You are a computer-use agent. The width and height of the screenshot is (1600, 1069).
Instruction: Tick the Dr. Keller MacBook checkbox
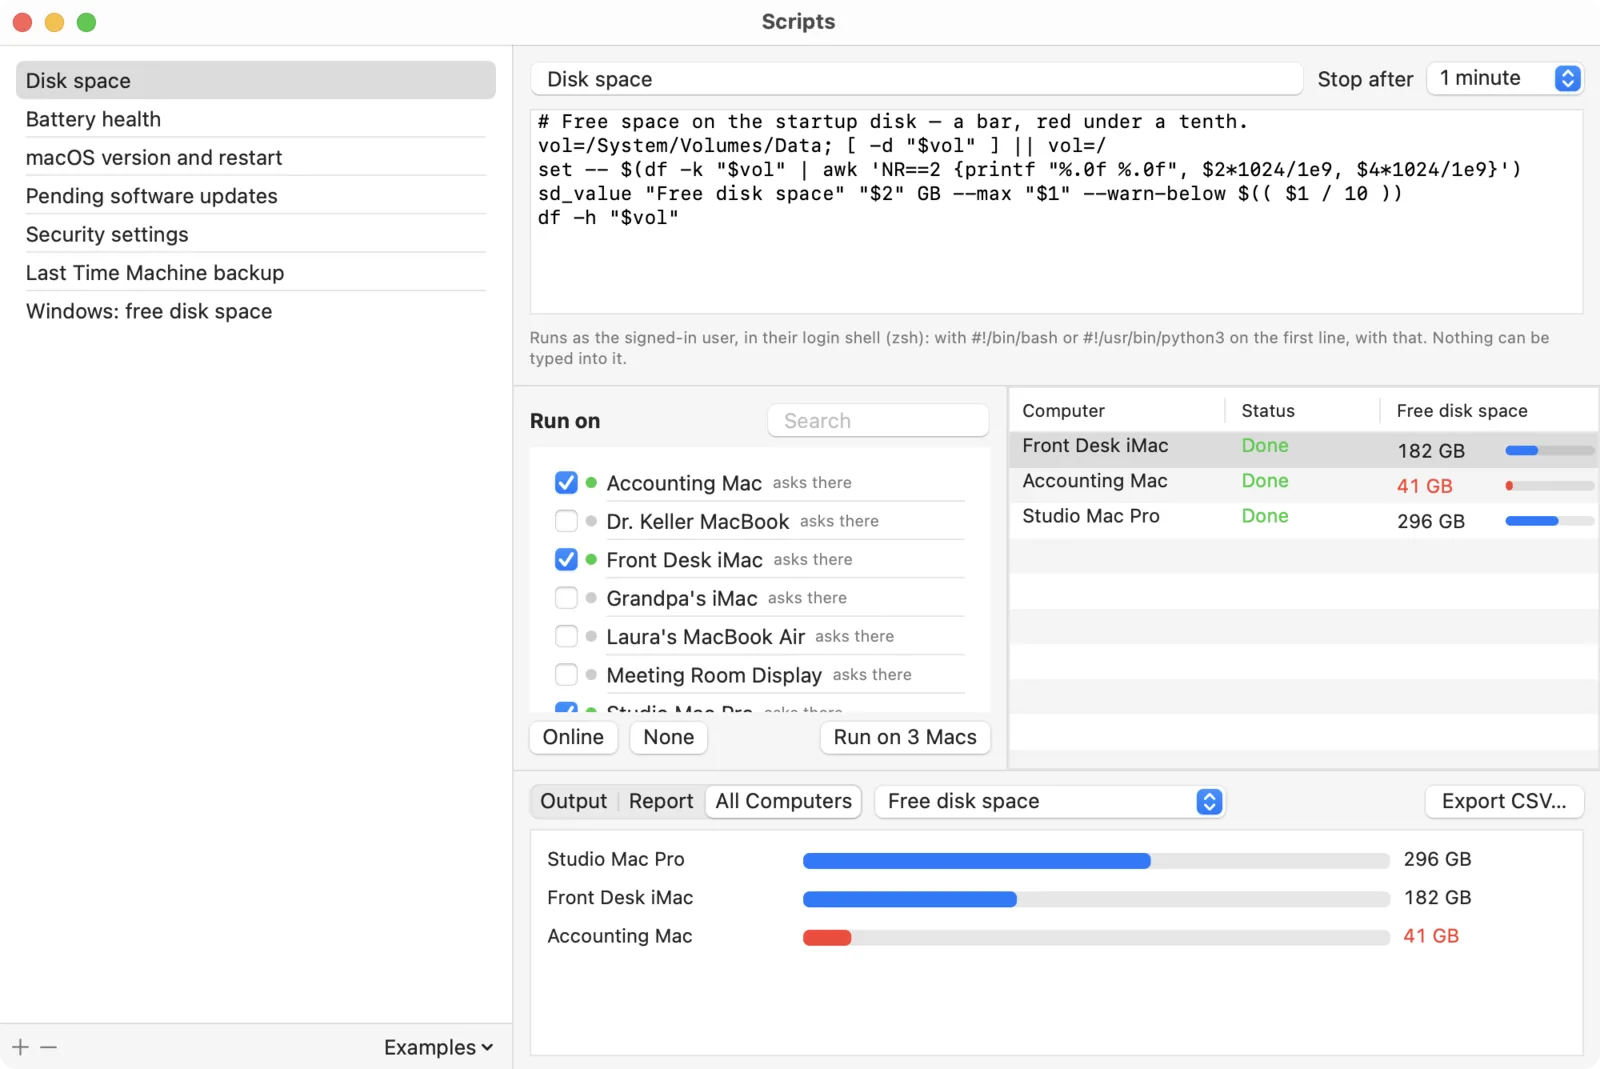tap(566, 521)
